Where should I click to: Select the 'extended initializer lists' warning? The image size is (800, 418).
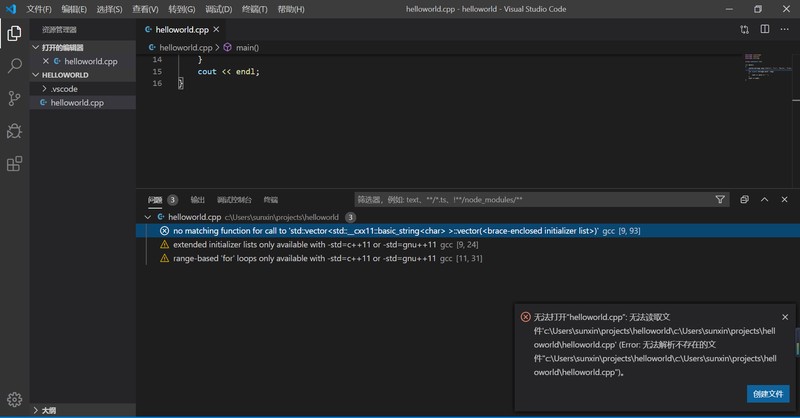click(468, 244)
